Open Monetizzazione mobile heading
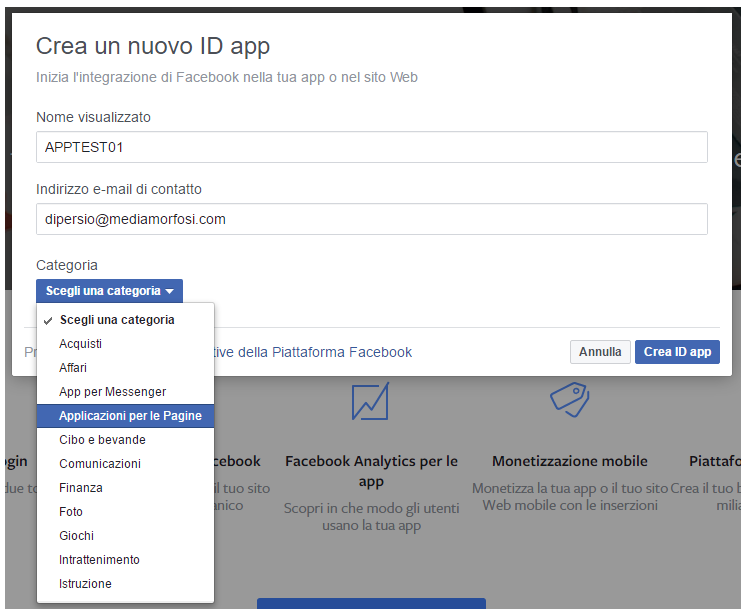Image resolution: width=747 pixels, height=615 pixels. click(570, 461)
